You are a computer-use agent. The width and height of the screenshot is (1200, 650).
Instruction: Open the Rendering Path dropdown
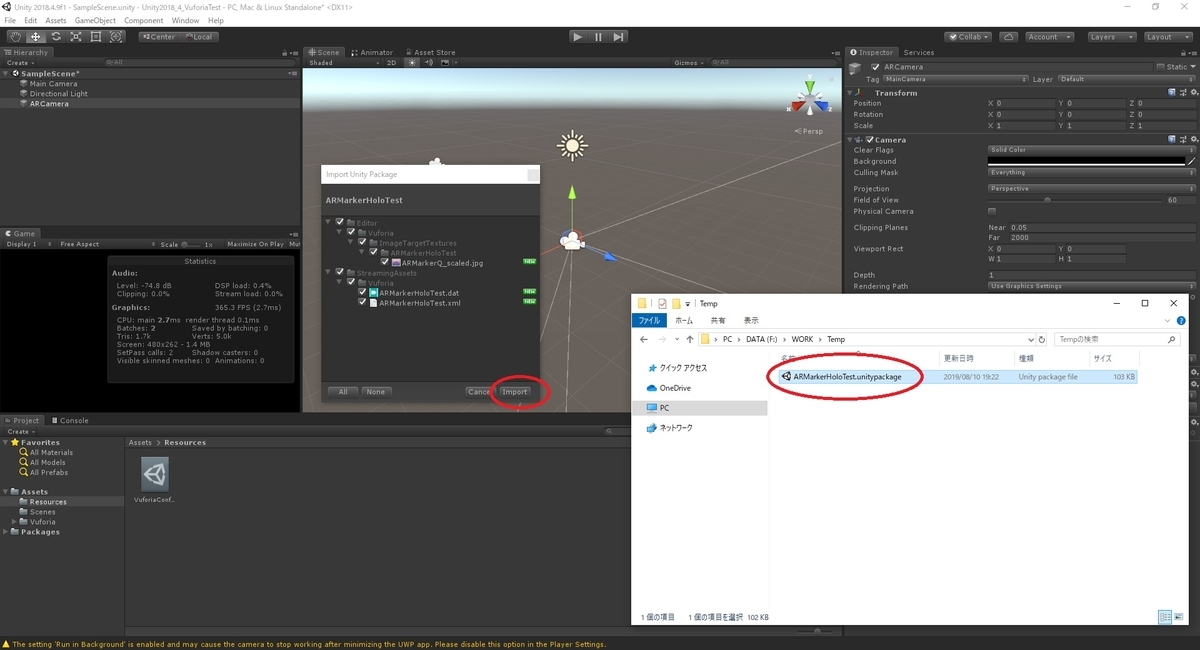pos(1092,286)
